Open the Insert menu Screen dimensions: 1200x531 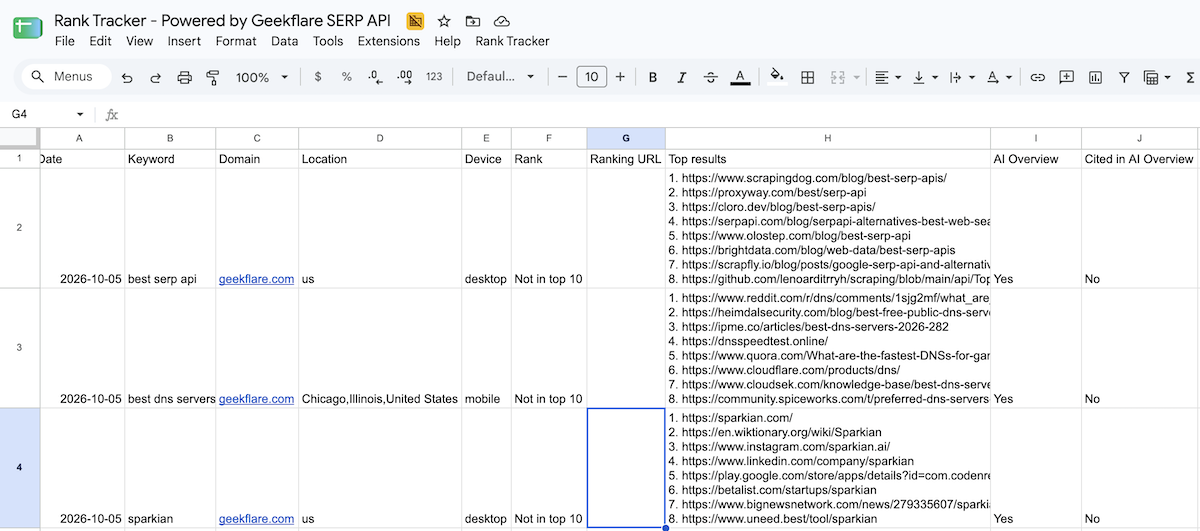[x=184, y=41]
